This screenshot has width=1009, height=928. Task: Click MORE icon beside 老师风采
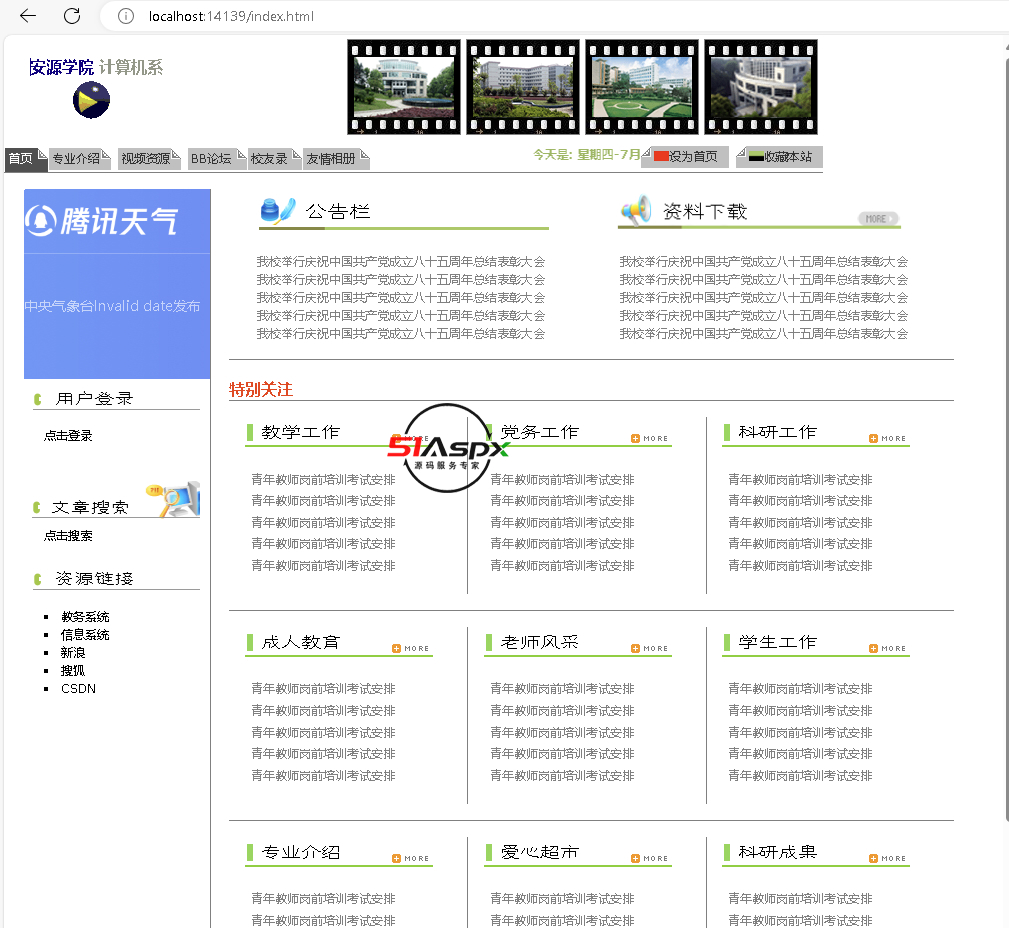(x=650, y=649)
